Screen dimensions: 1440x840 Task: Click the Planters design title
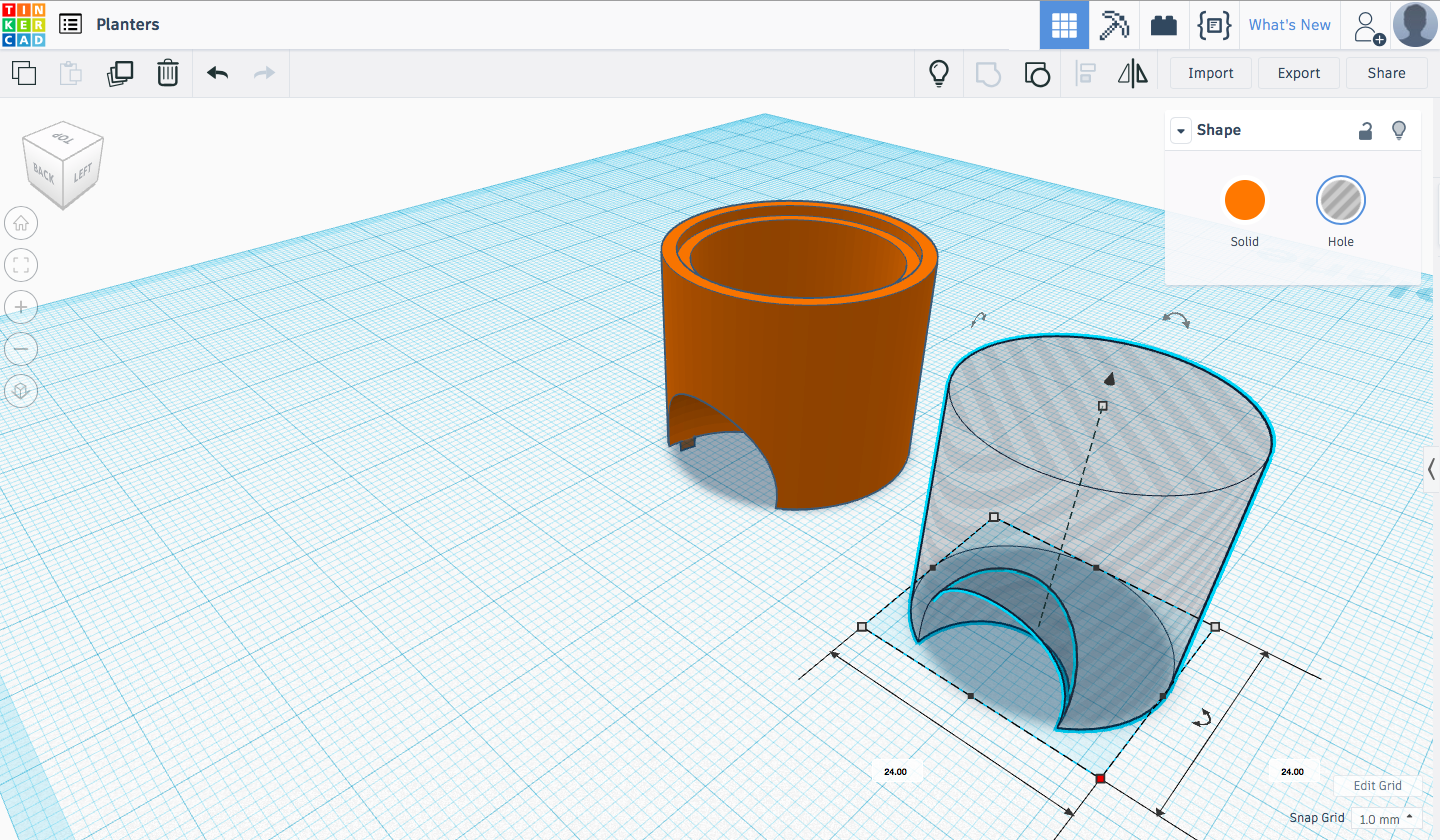tap(128, 24)
